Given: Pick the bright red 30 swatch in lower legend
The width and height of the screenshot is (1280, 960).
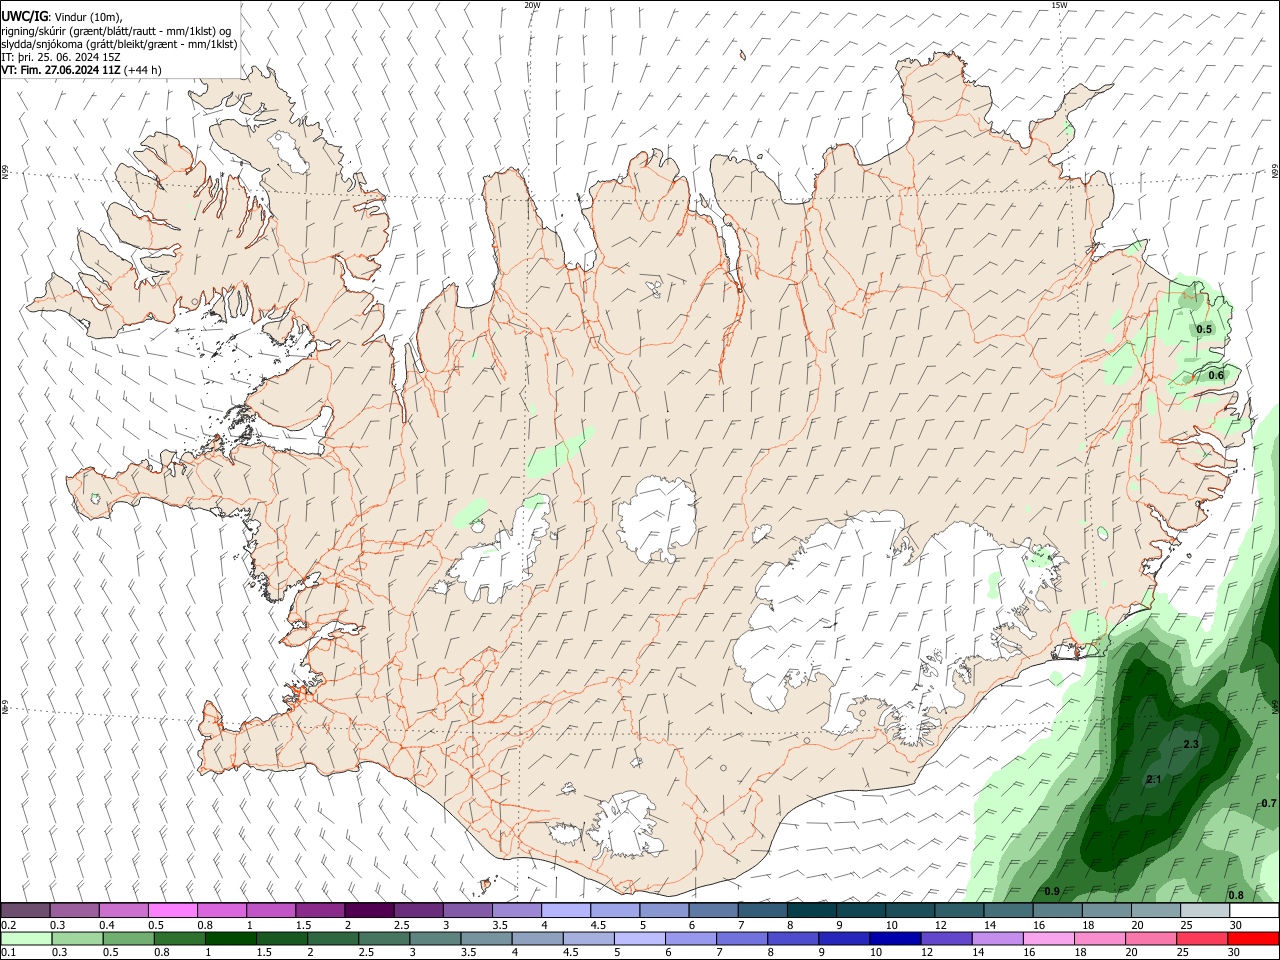Looking at the screenshot, I should pos(1253,938).
